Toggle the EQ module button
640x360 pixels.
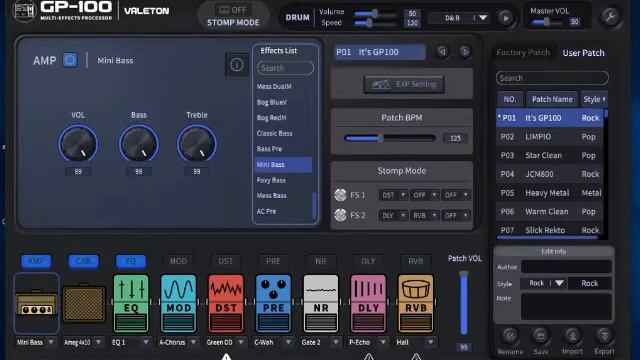click(x=131, y=261)
